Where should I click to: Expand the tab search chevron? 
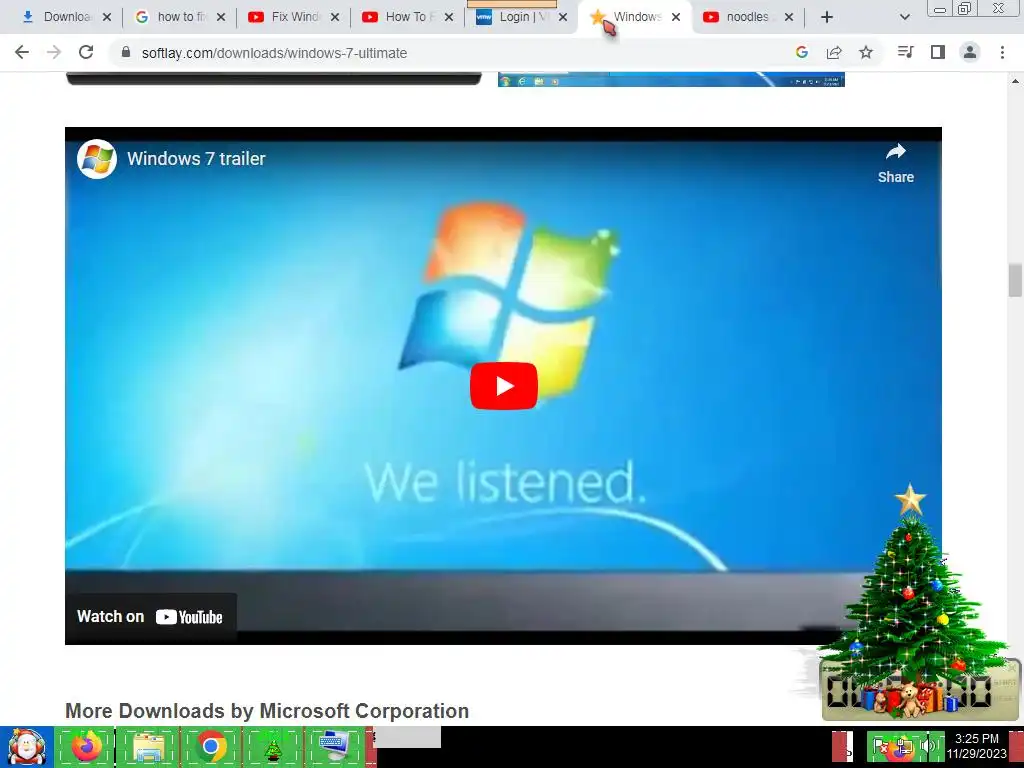coord(904,18)
